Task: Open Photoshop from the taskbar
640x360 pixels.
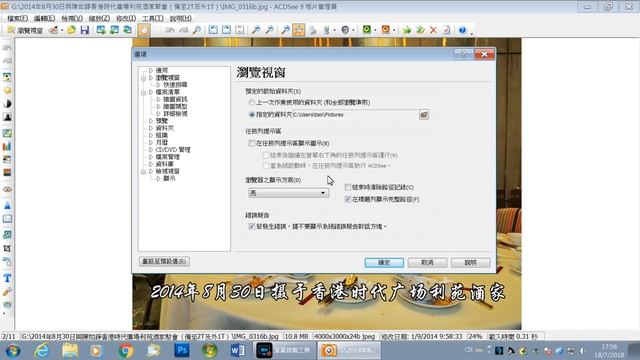Action: tap(182, 350)
